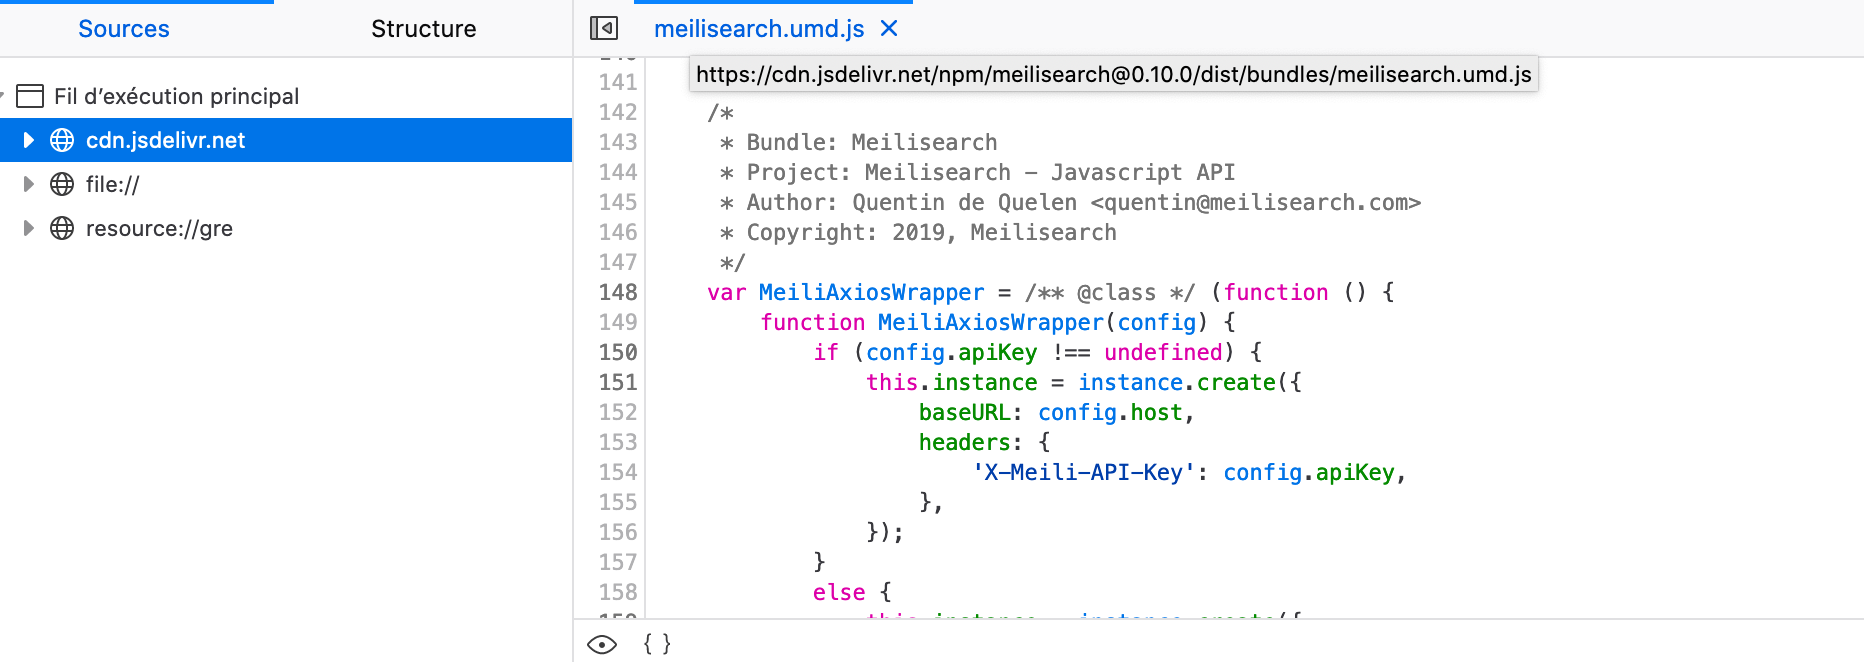This screenshot has width=1864, height=662.
Task: Click the Fil d'exécution principal thread row
Action: [x=286, y=96]
